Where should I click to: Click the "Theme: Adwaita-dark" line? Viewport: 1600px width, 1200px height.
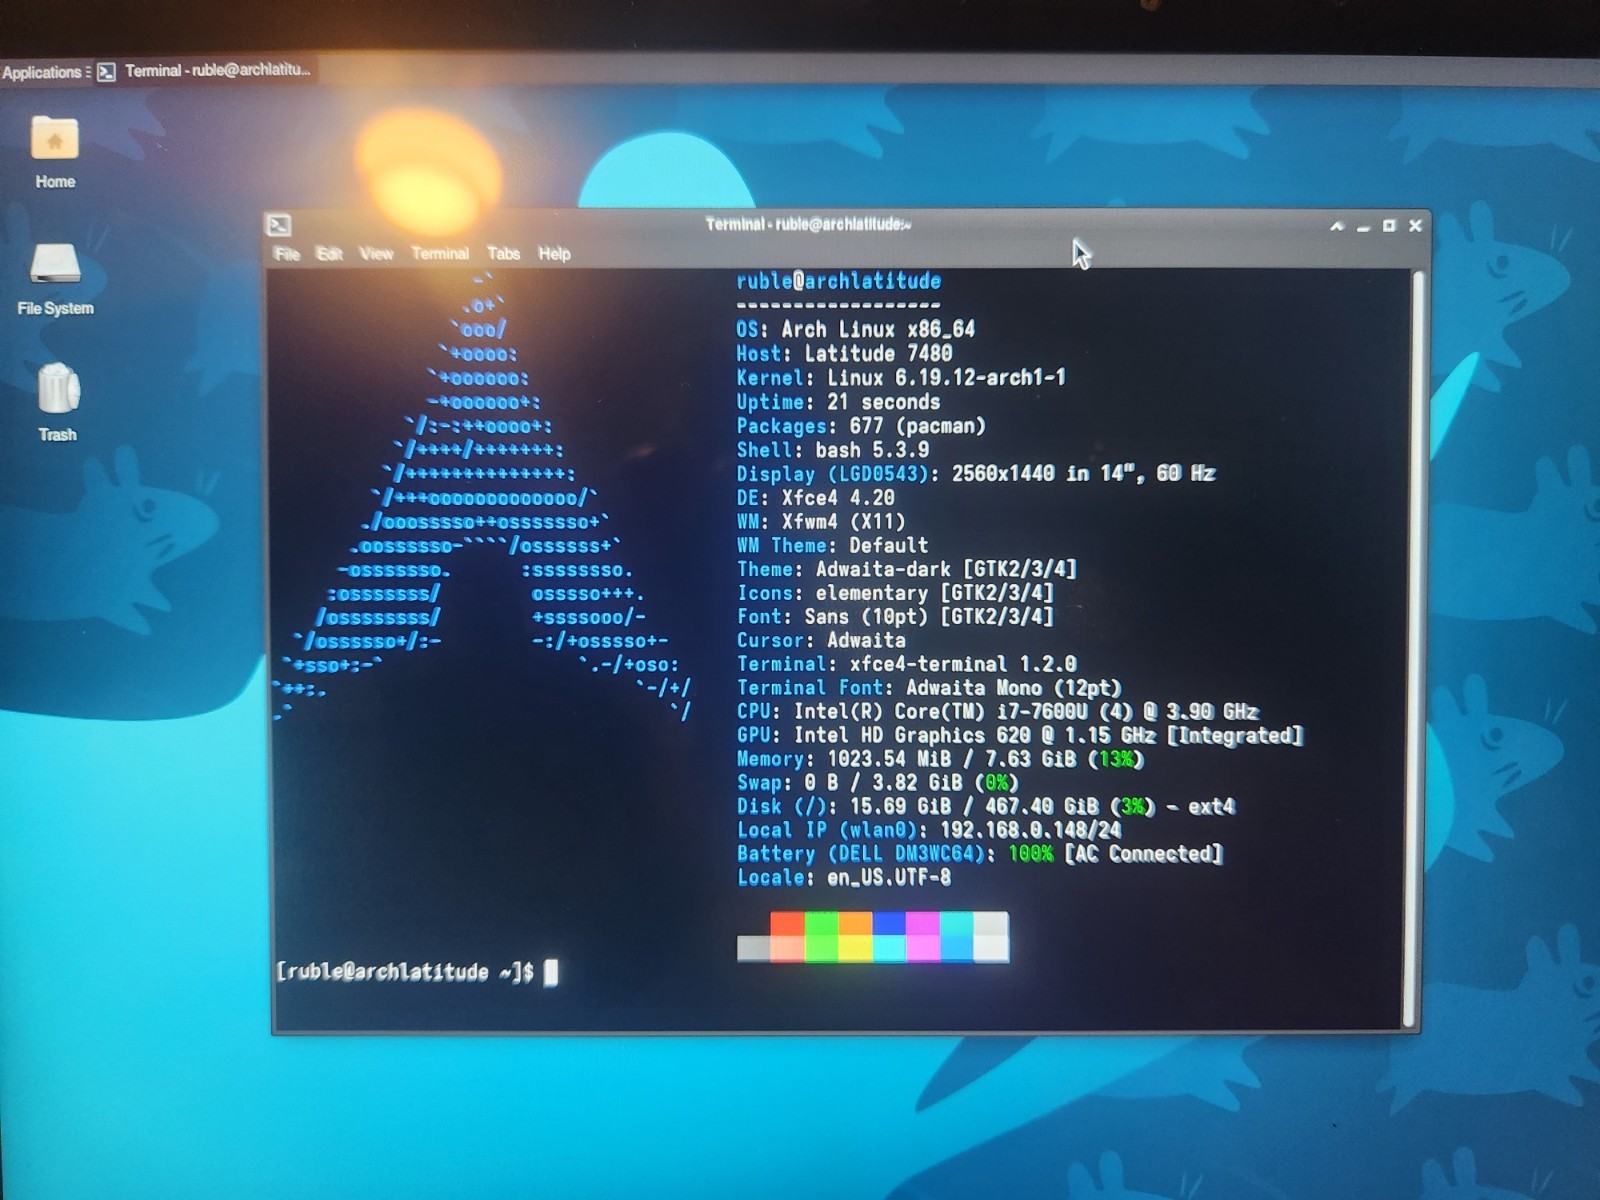point(906,569)
